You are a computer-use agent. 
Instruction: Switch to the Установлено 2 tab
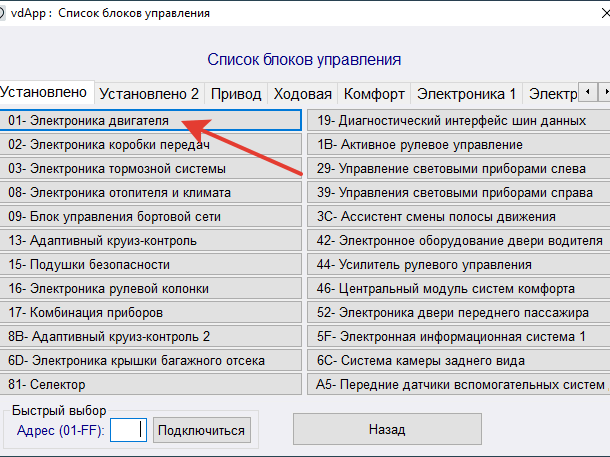coord(149,94)
